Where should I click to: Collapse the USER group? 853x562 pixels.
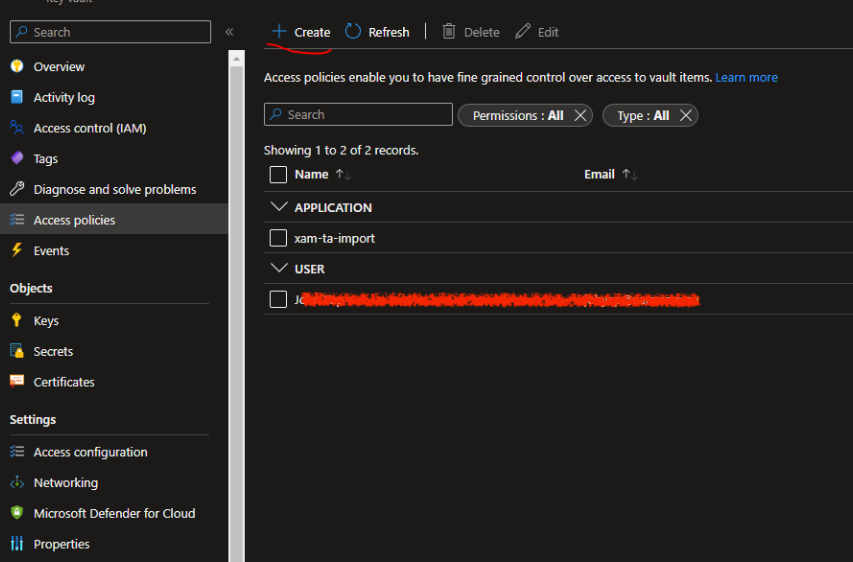click(278, 268)
